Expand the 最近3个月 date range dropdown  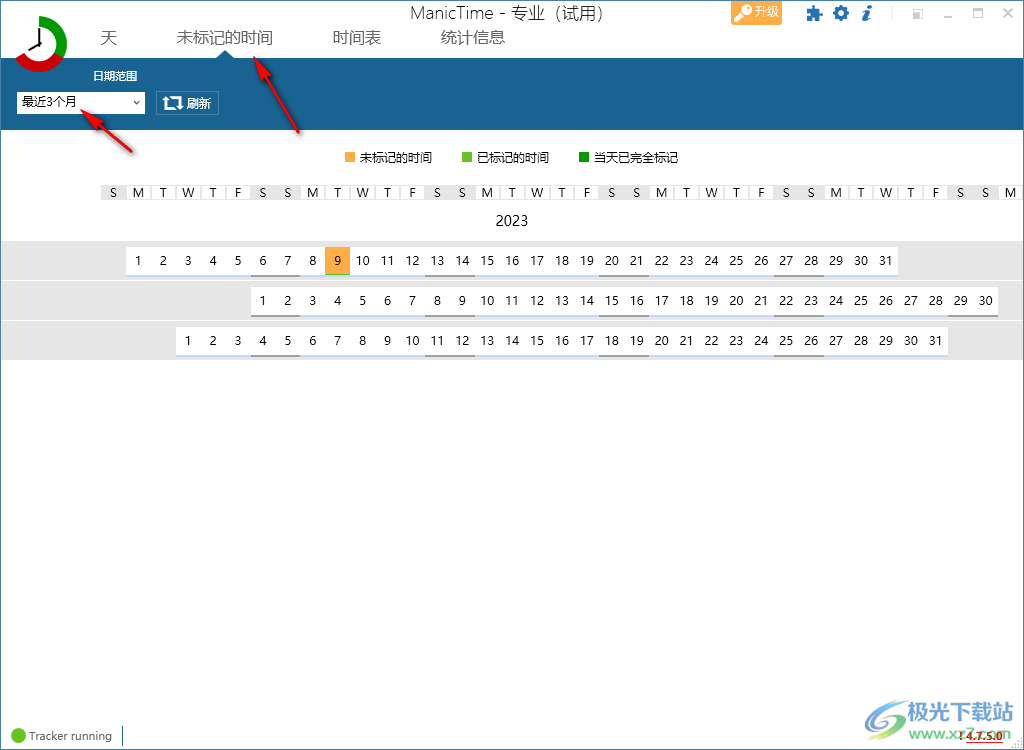(81, 103)
